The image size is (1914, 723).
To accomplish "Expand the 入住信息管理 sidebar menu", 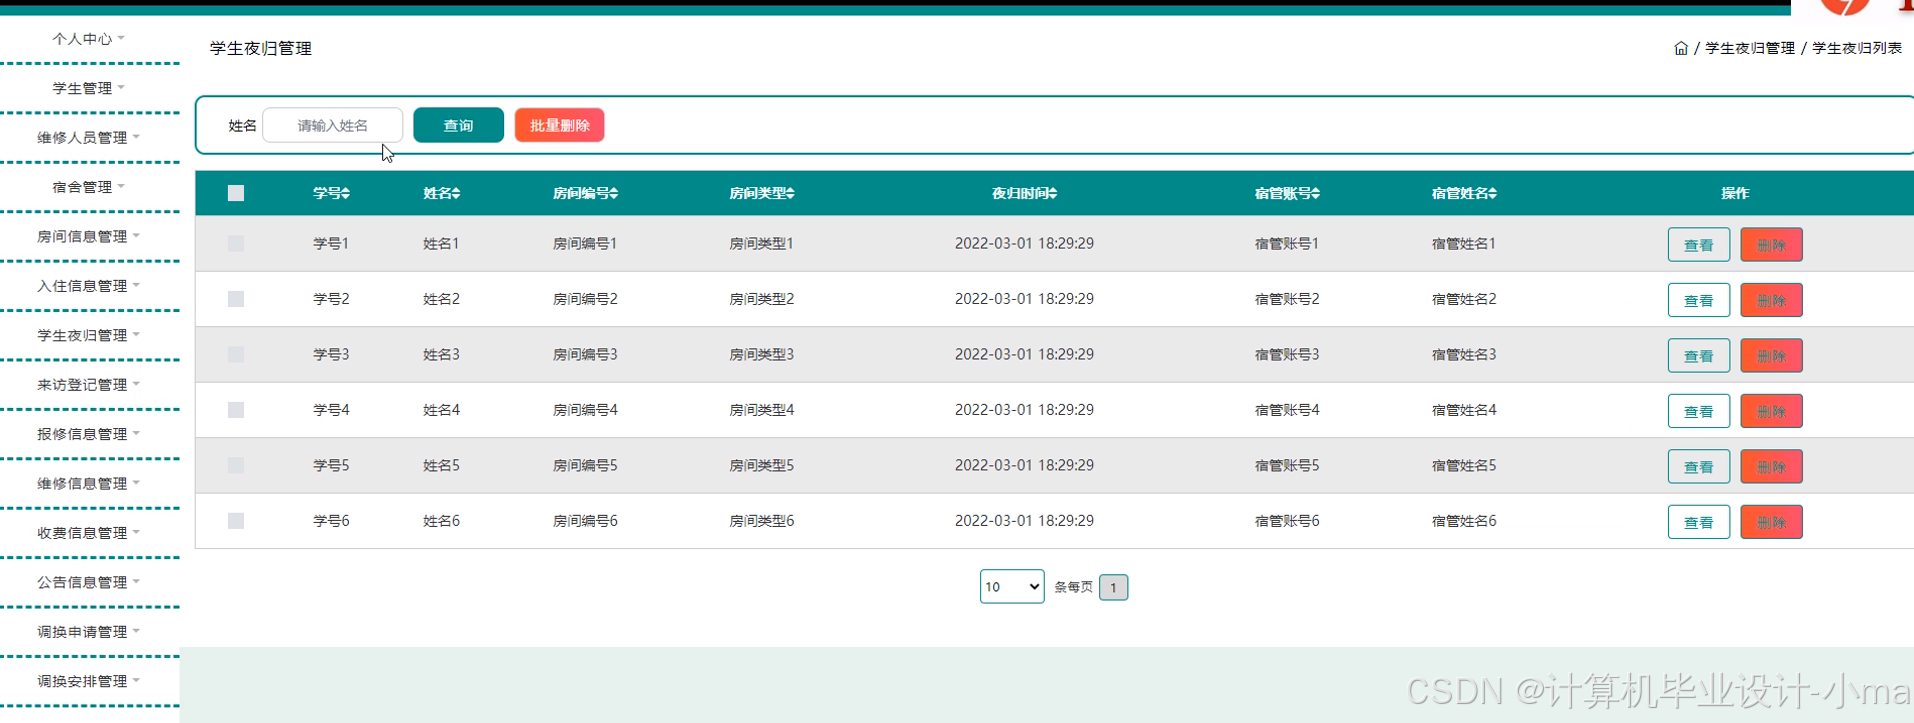I will (x=89, y=286).
